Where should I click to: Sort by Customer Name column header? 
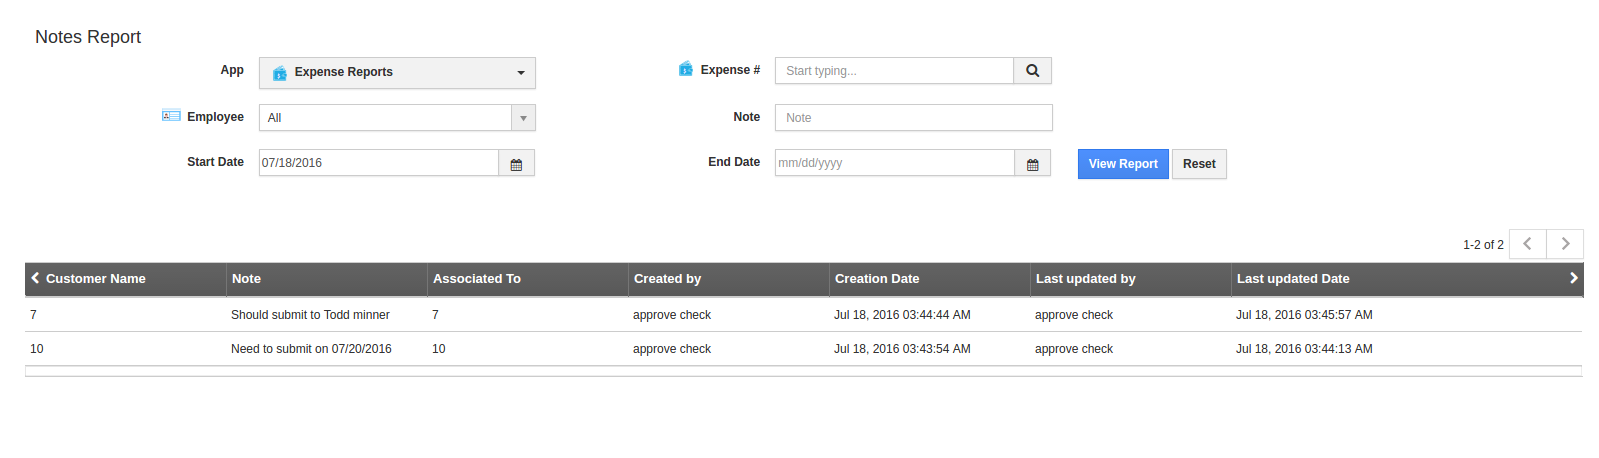[x=96, y=279]
